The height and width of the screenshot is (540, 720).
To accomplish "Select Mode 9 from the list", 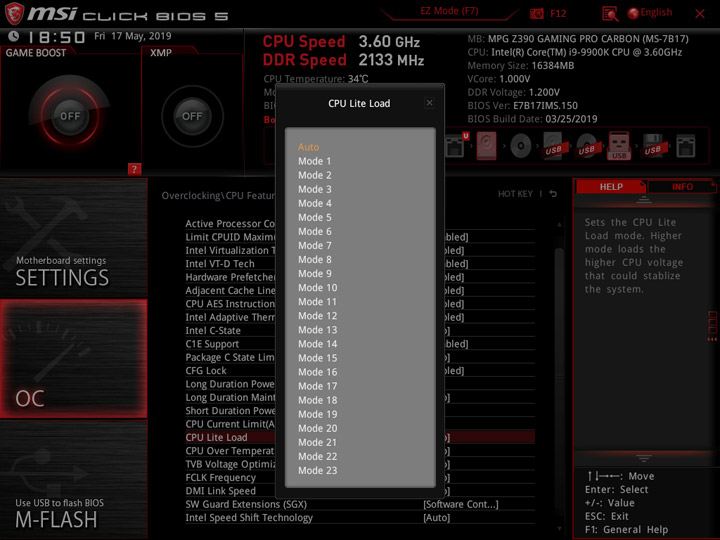I will click(315, 274).
